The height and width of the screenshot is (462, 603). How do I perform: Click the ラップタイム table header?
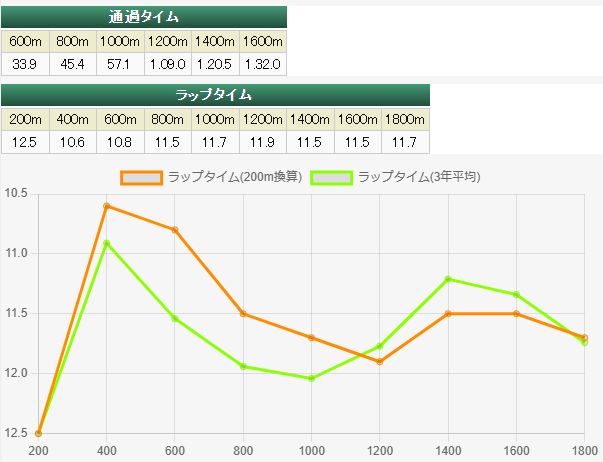(x=214, y=95)
